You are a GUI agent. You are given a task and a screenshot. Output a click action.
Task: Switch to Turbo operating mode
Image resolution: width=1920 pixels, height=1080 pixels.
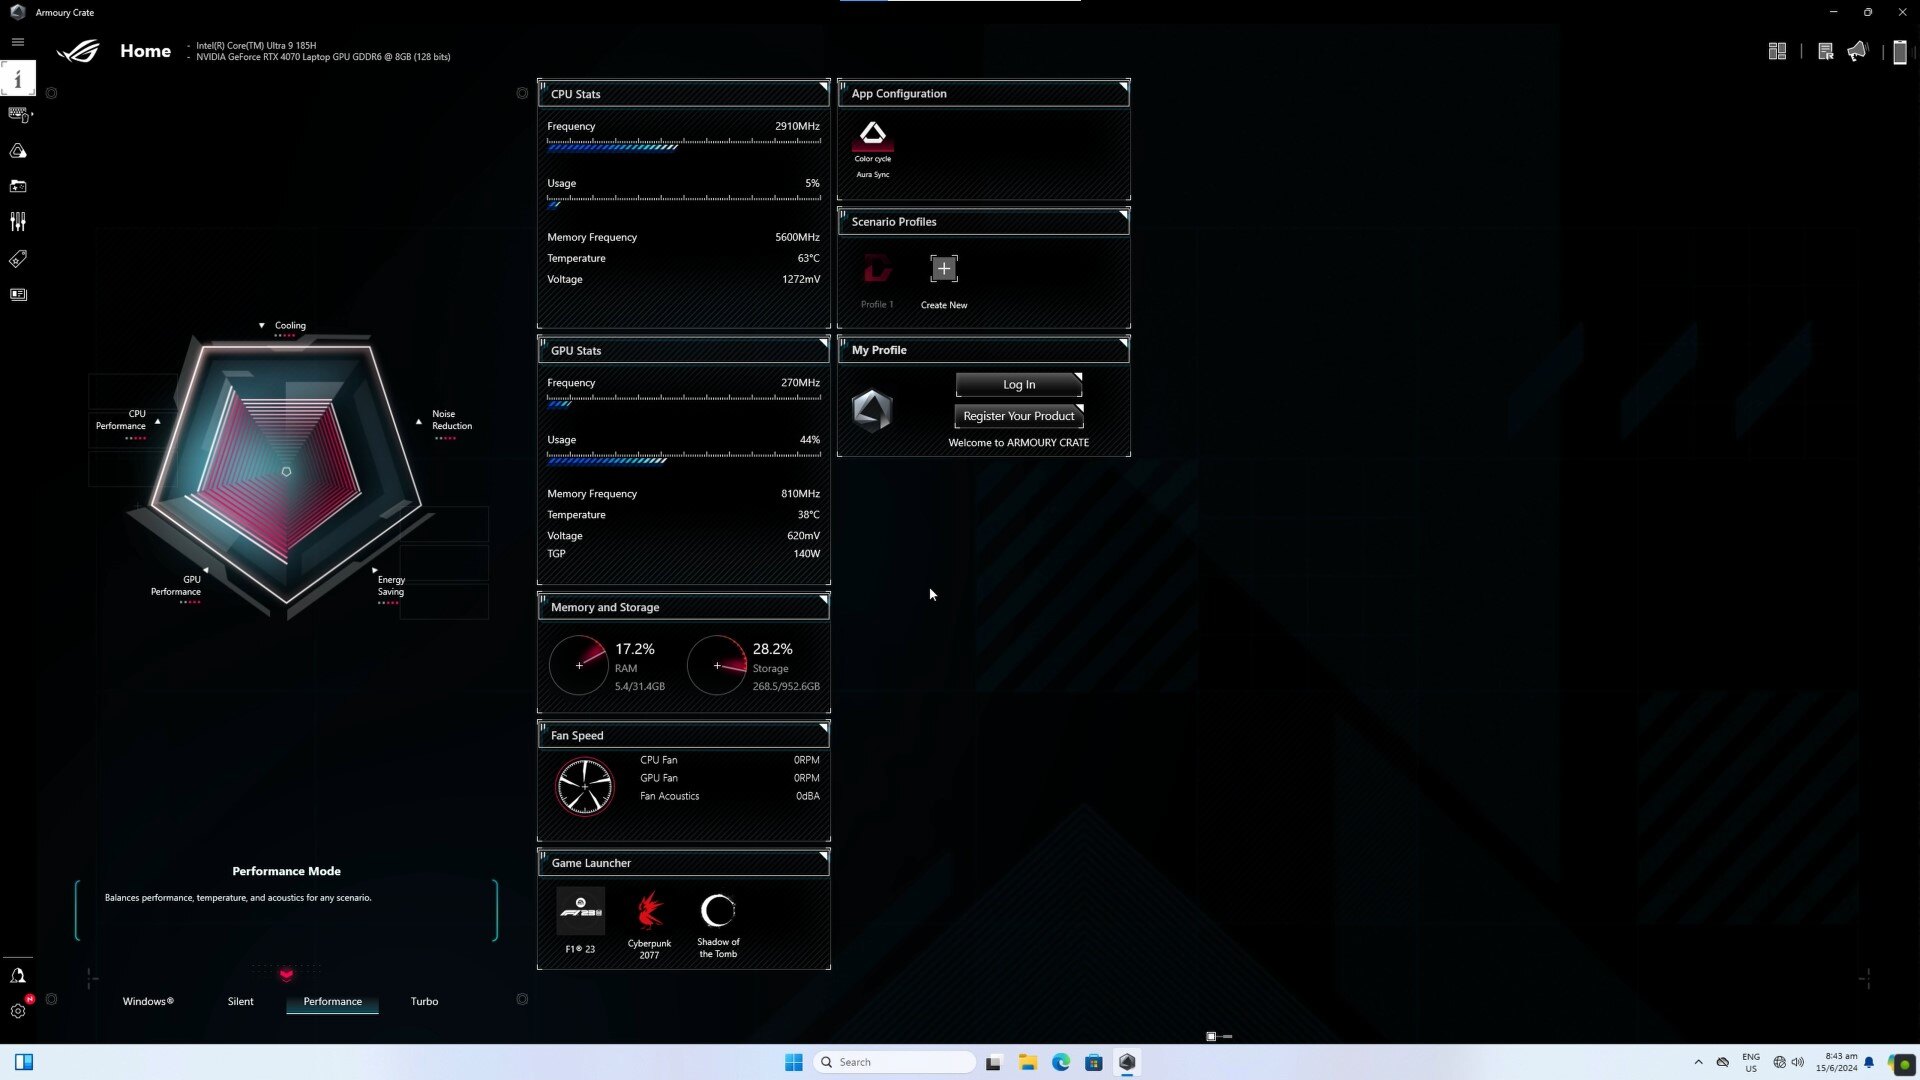click(424, 1001)
